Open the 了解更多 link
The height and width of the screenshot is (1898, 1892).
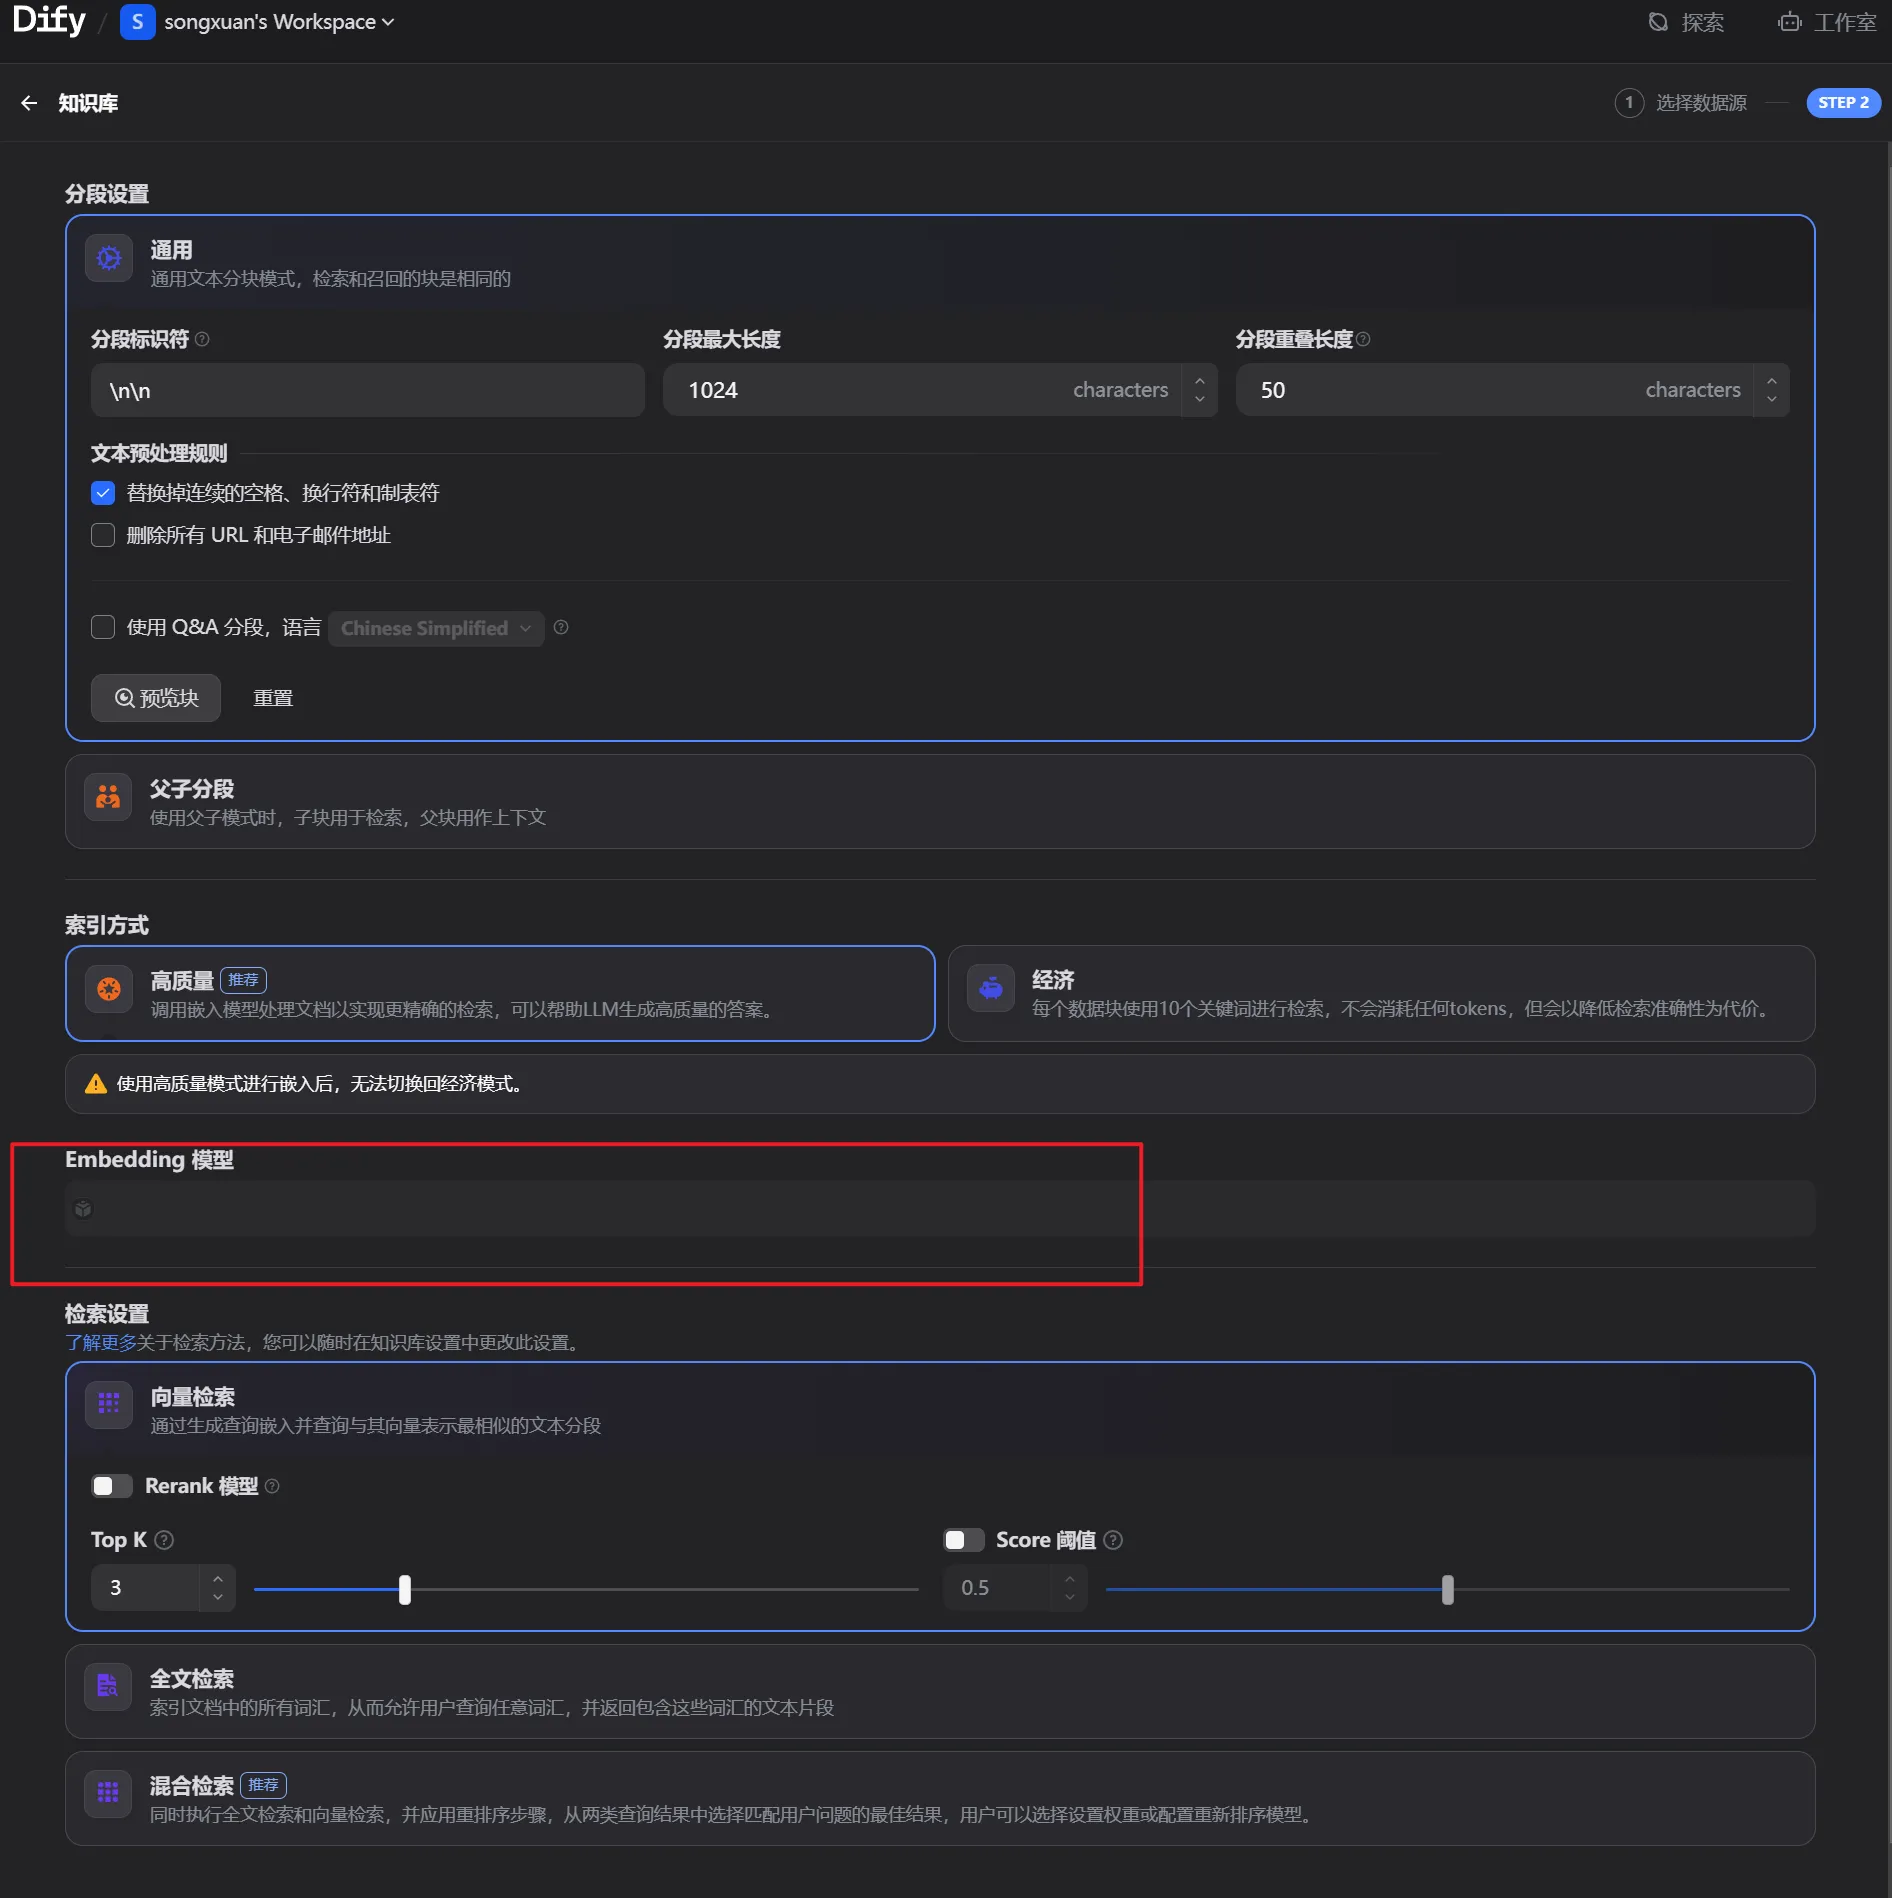click(100, 1342)
